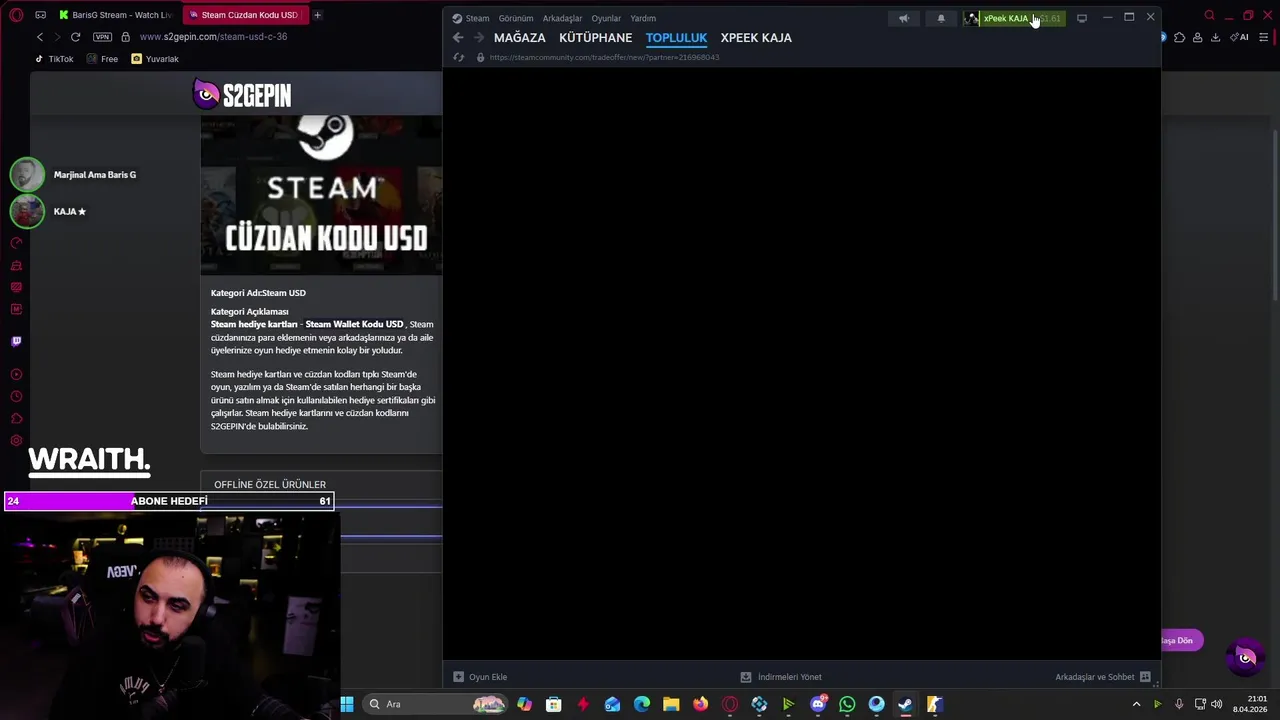The image size is (1280, 720).
Task: Open the TOPLULUK tab in Steam
Action: tap(676, 38)
